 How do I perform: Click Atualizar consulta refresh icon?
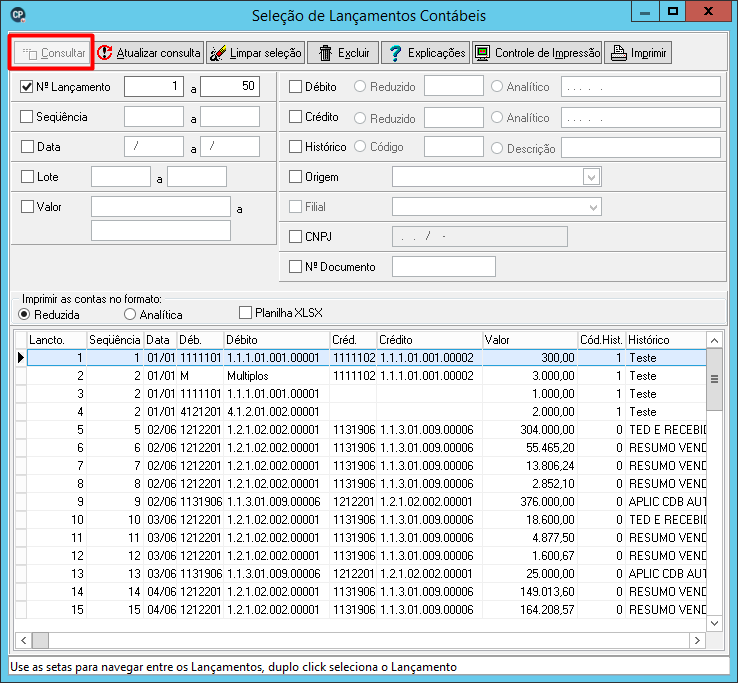104,53
